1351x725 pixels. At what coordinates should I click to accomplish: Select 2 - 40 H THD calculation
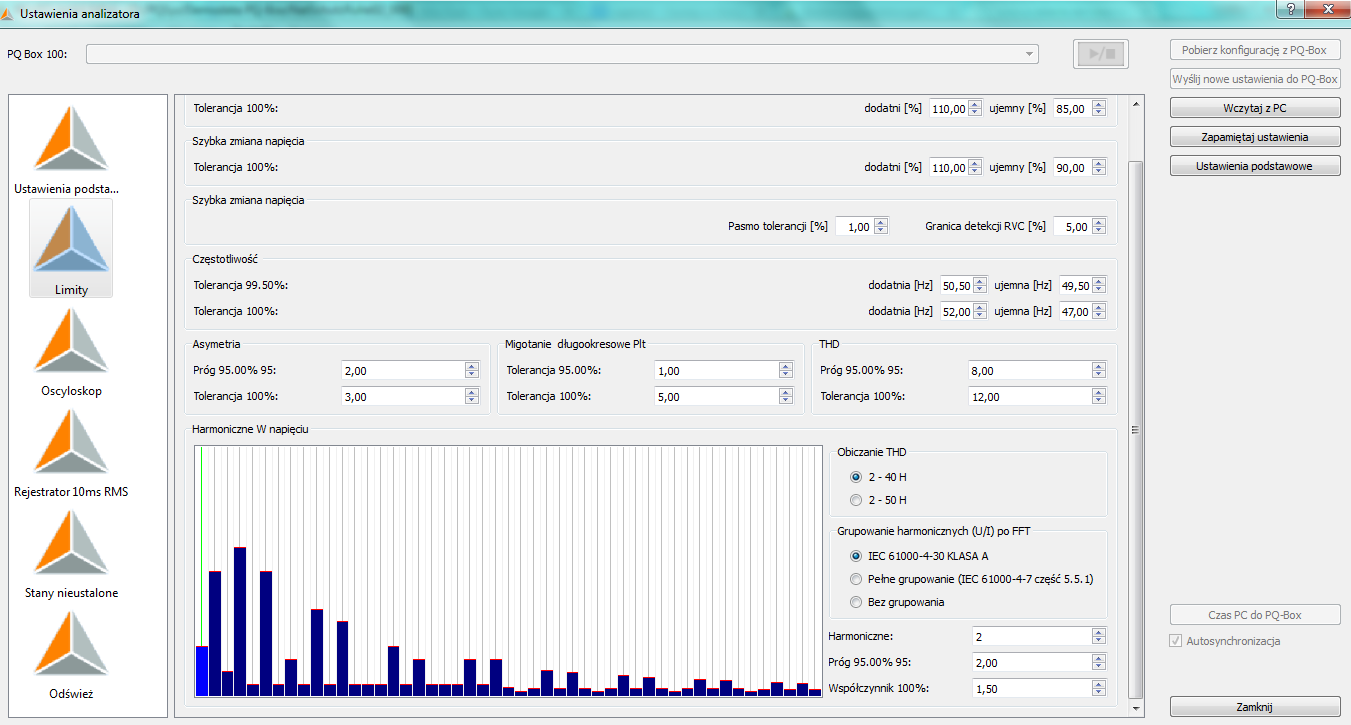855,477
